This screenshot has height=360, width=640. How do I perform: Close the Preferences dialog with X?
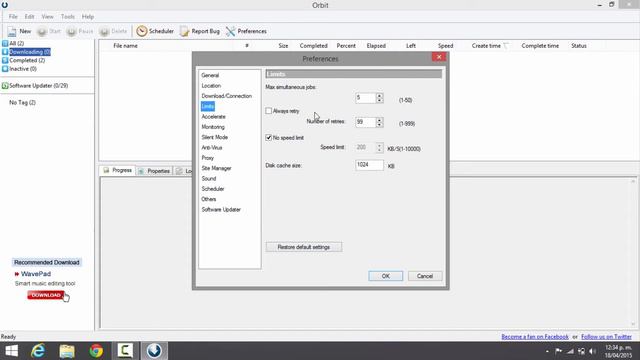(x=439, y=57)
